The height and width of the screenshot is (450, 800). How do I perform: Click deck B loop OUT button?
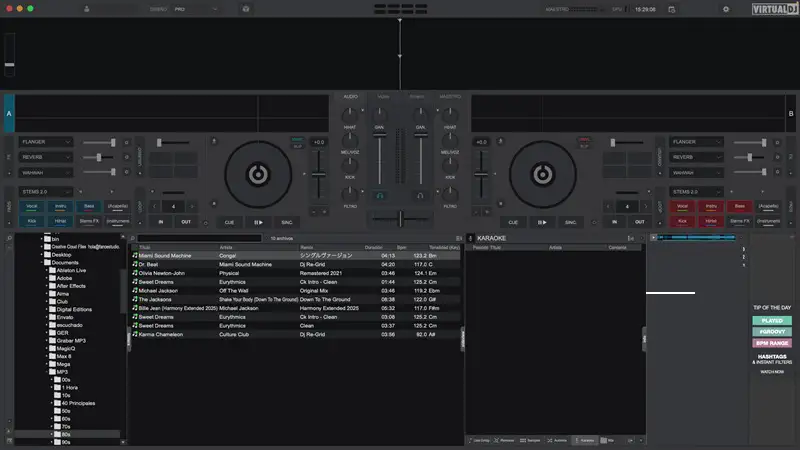(x=640, y=222)
